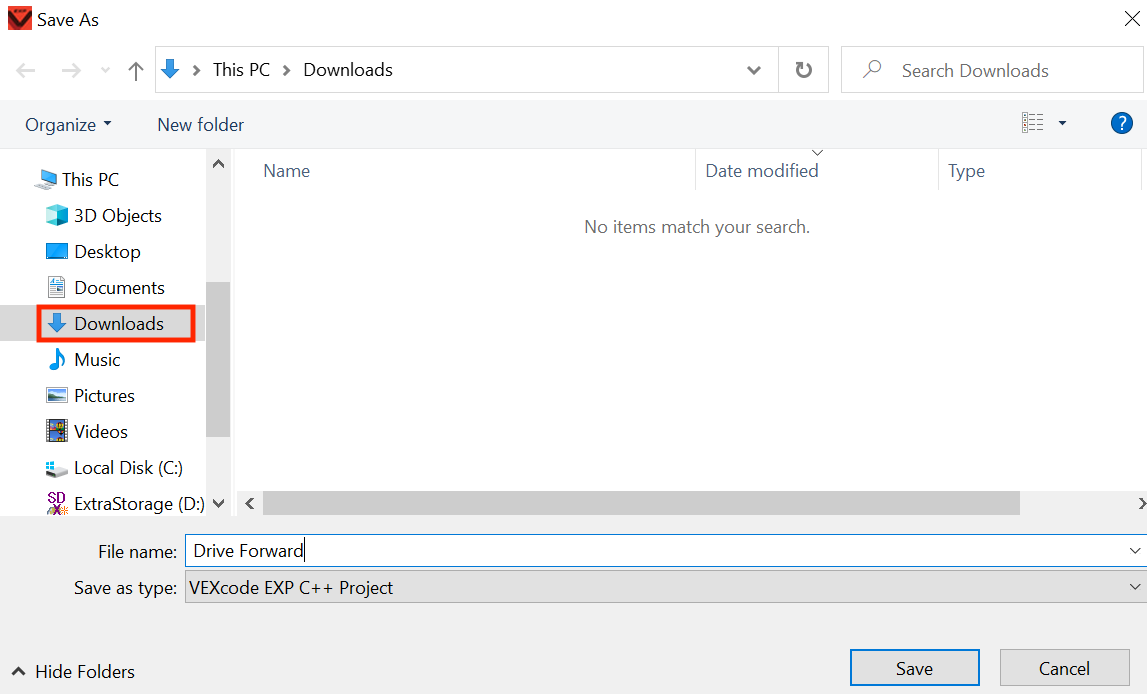
Task: Click the search magnifier icon
Action: point(871,69)
